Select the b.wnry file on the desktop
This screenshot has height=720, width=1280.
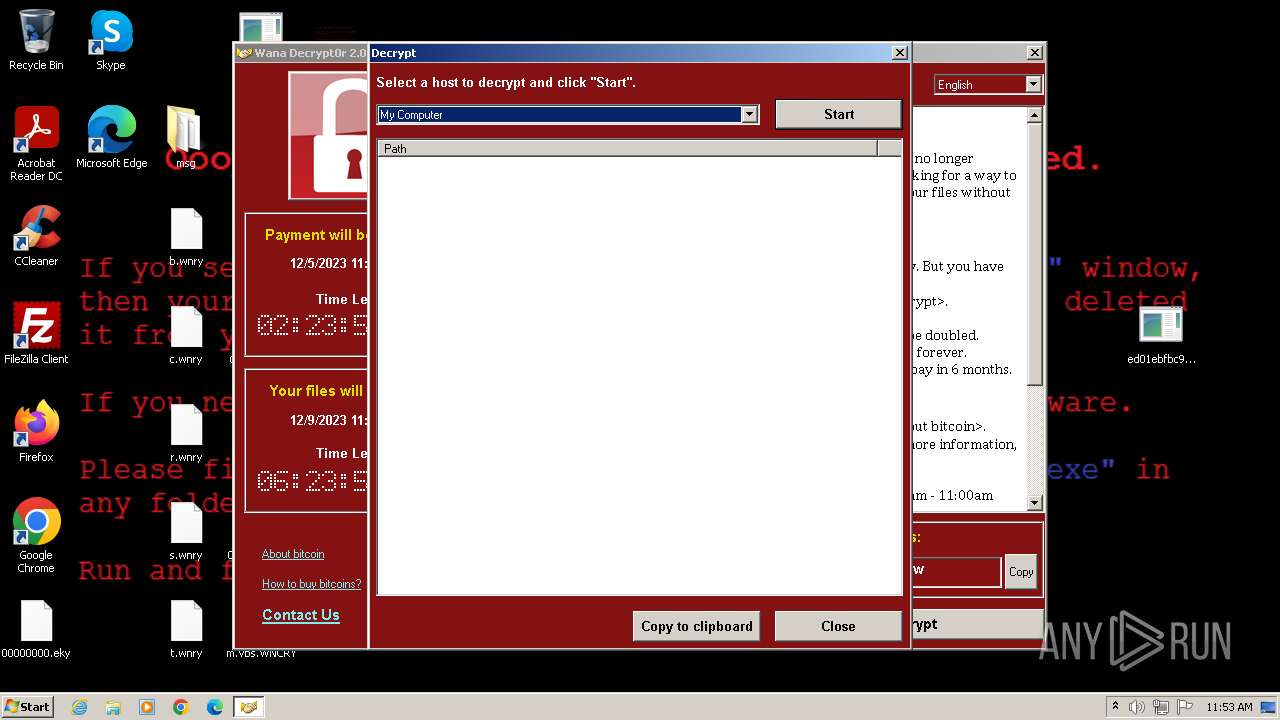click(x=186, y=238)
